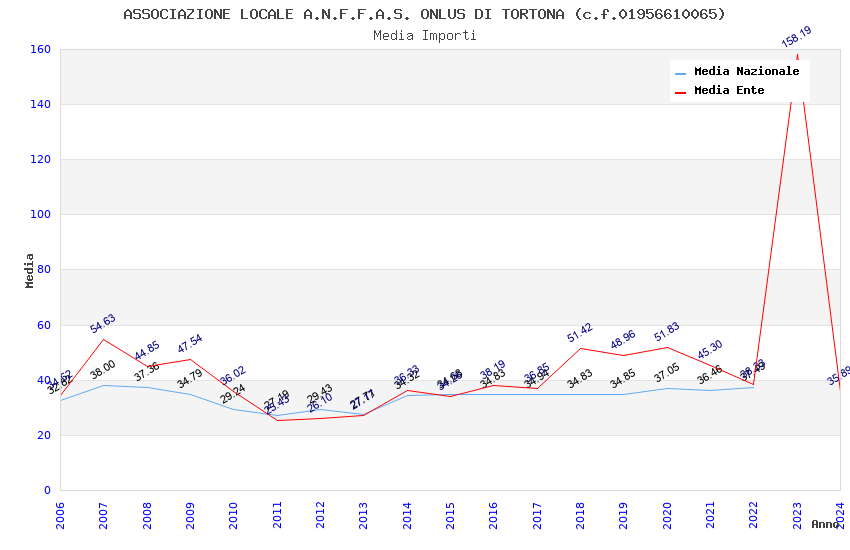
Task: Click the 2014 x-axis year label
Action: [x=407, y=515]
